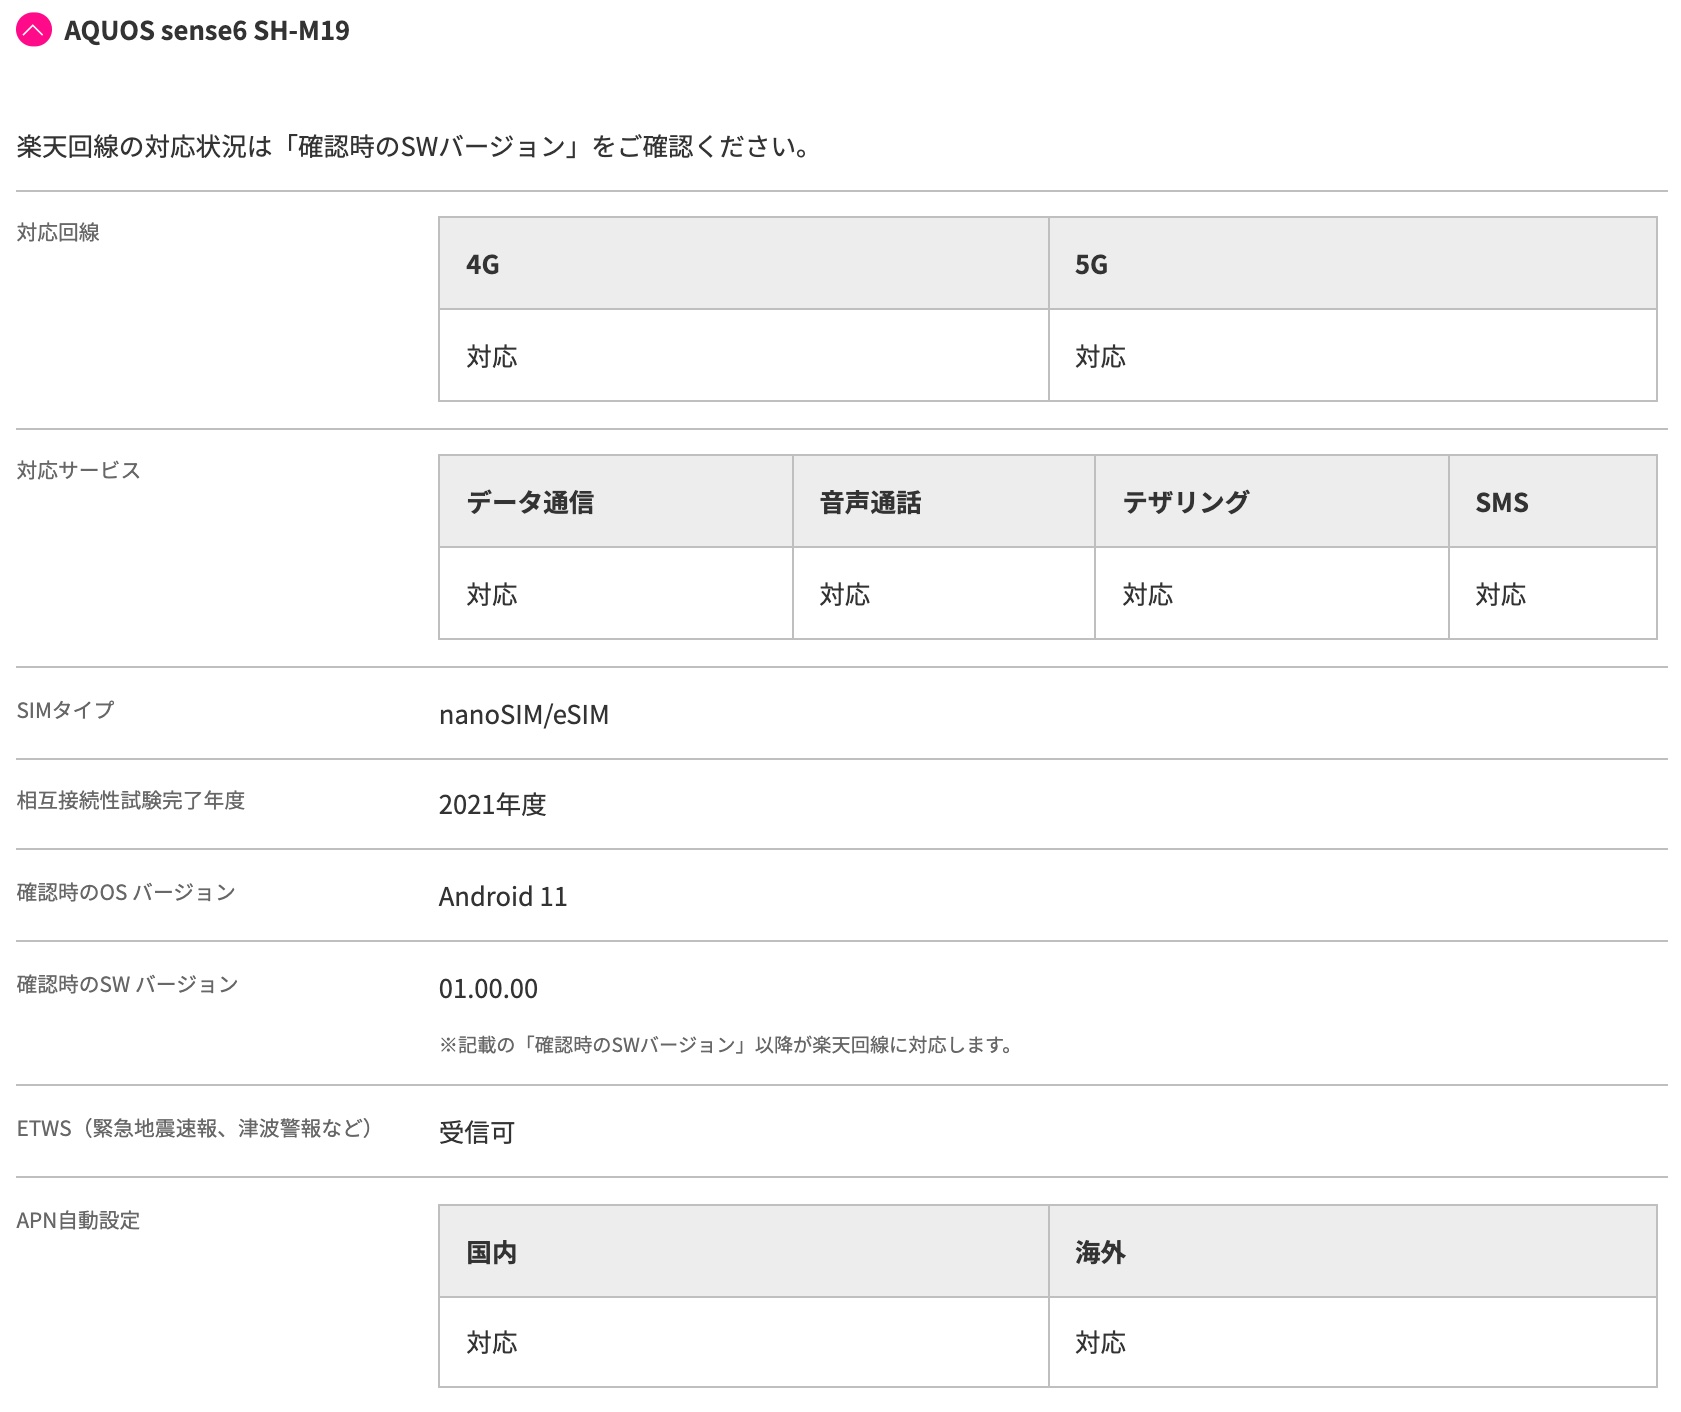Click the ETWS（緊急地震速報、津波警報など） label
The width and height of the screenshot is (1681, 1412).
point(195,1129)
